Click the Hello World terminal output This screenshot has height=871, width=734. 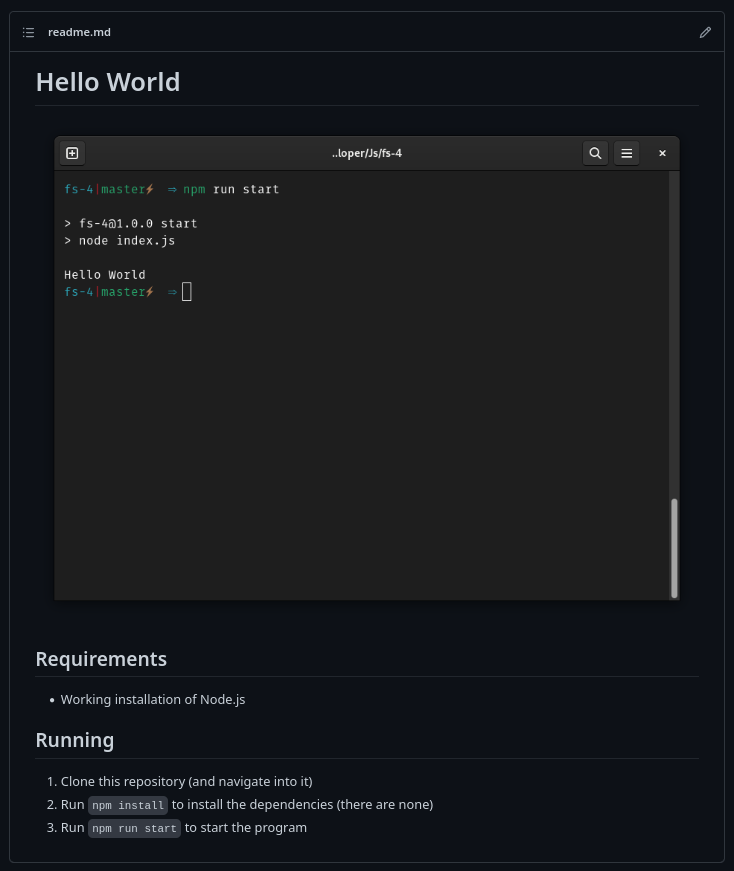(105, 275)
